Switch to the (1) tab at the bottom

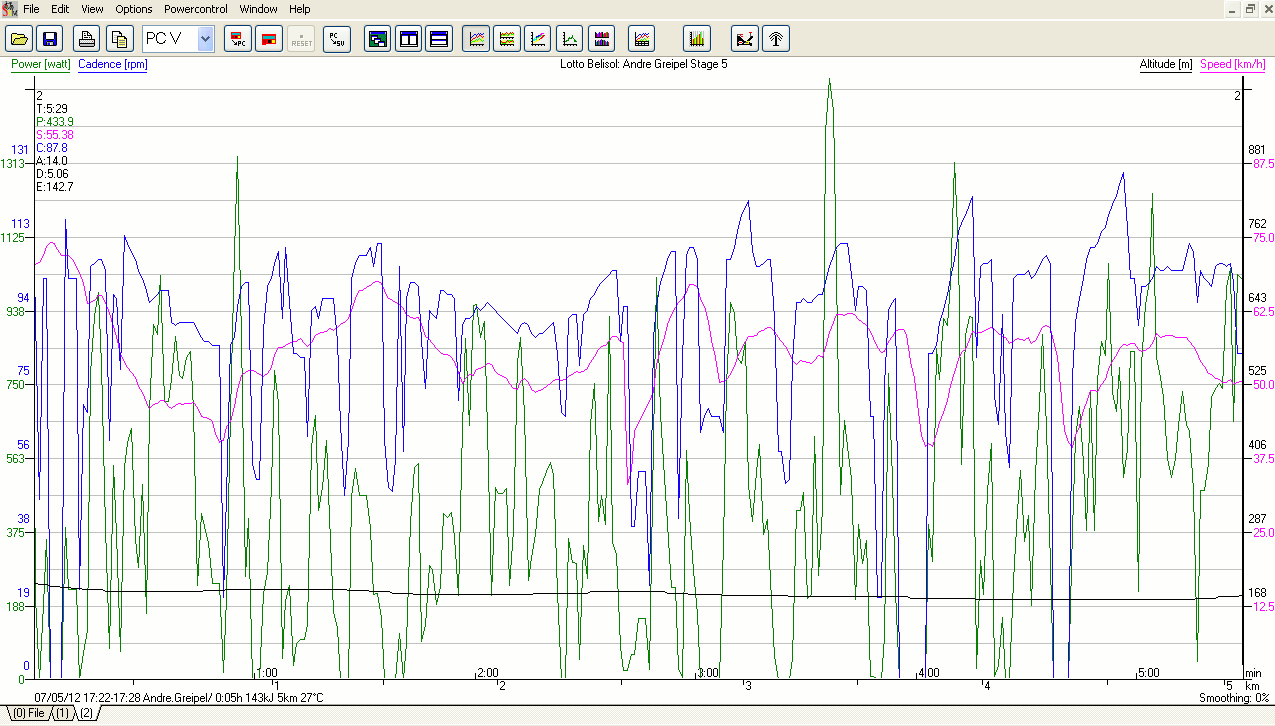click(62, 713)
